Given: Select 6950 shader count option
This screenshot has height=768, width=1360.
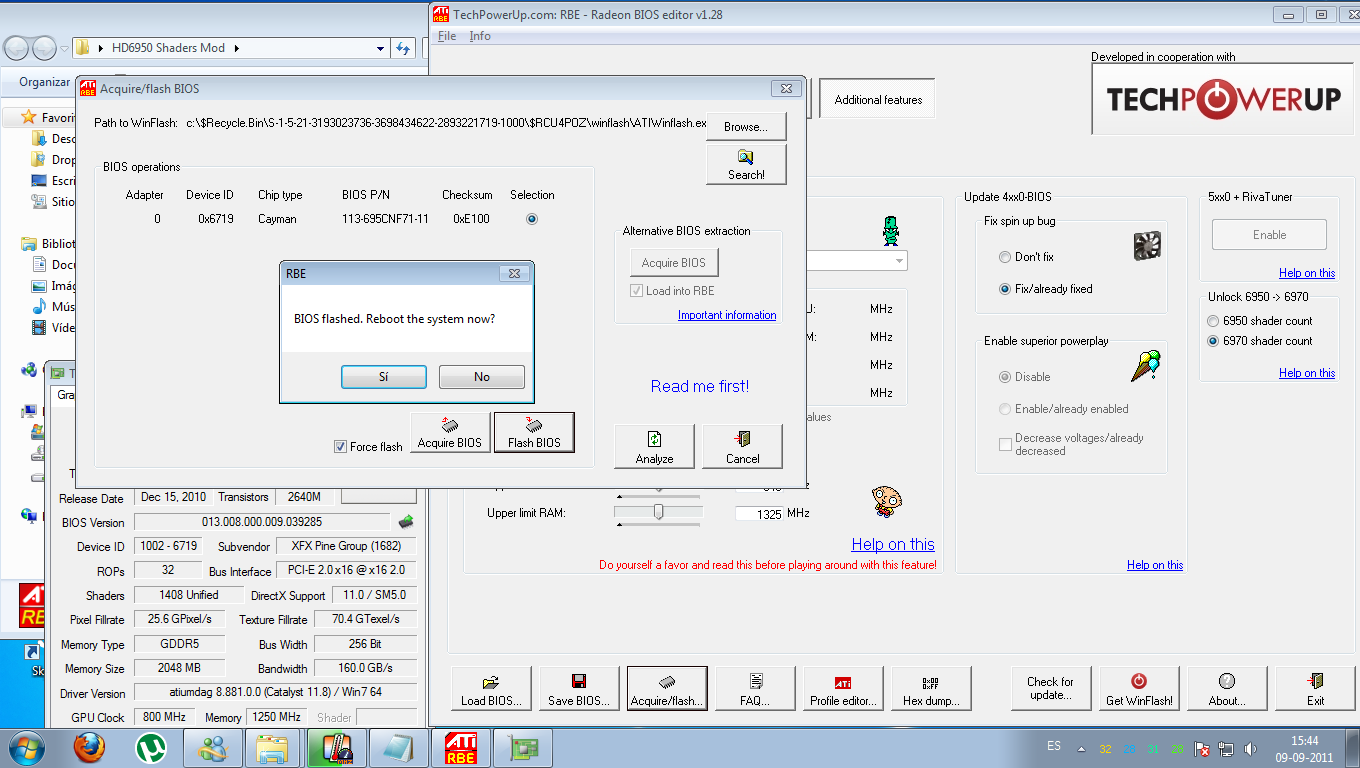Looking at the screenshot, I should (1214, 321).
